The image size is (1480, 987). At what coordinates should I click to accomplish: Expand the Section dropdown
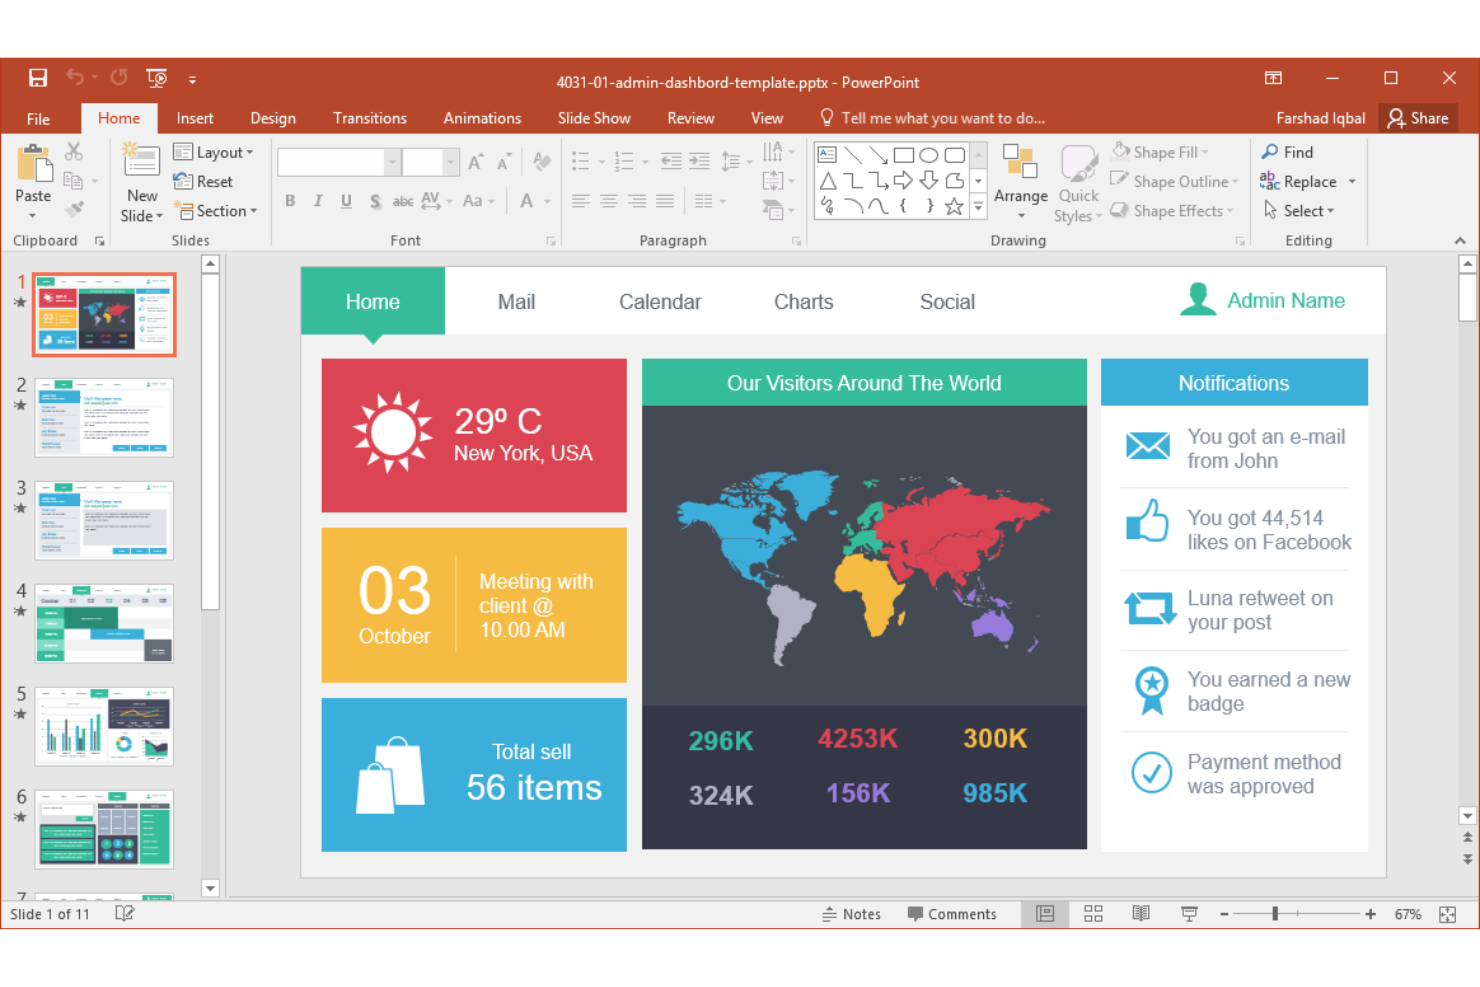(216, 211)
